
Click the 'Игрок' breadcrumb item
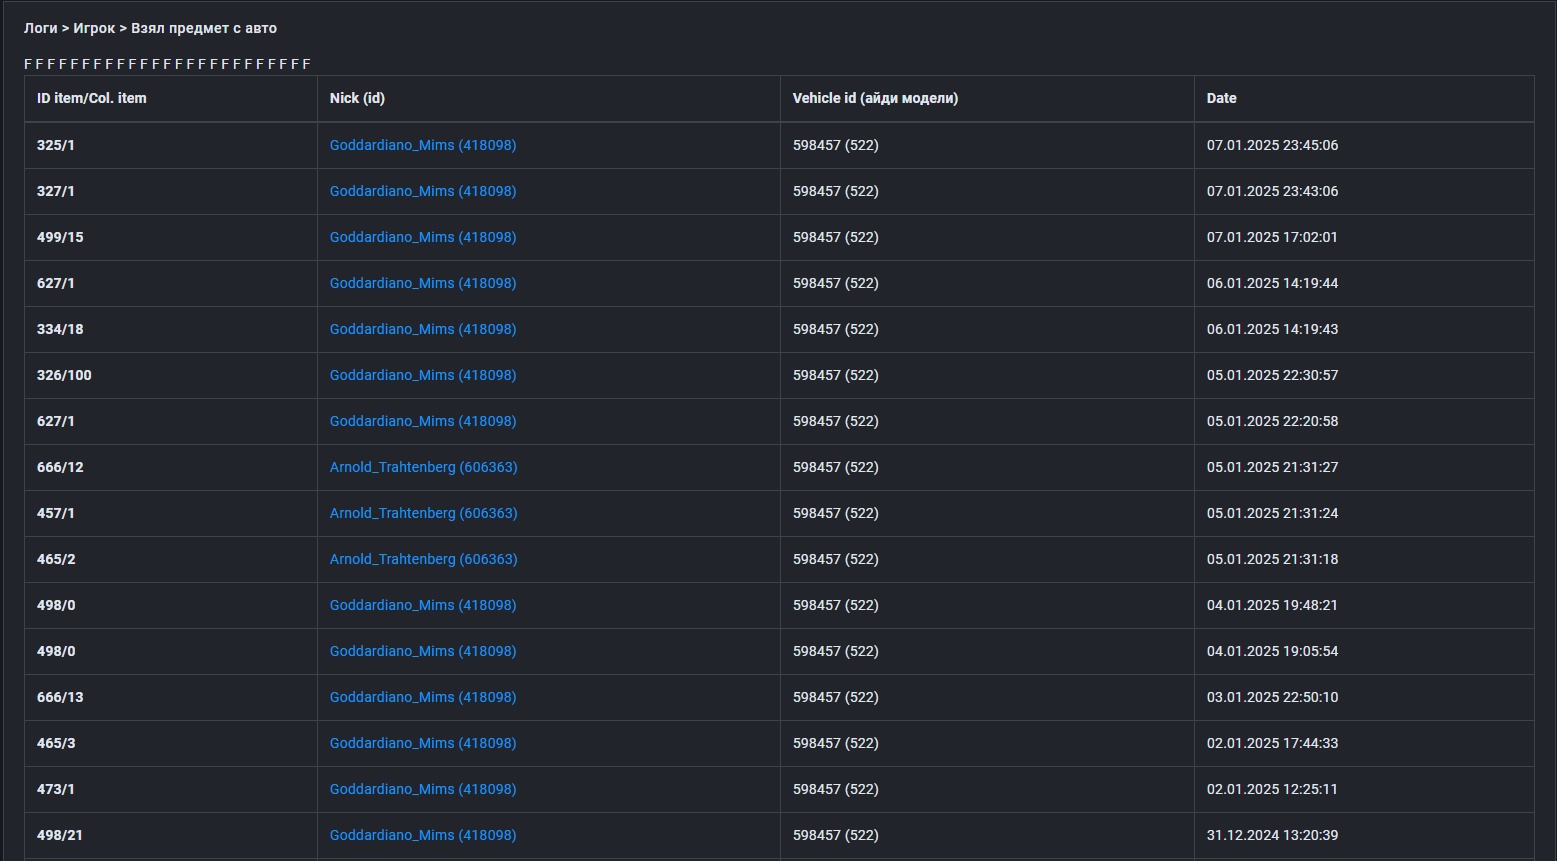pos(94,28)
